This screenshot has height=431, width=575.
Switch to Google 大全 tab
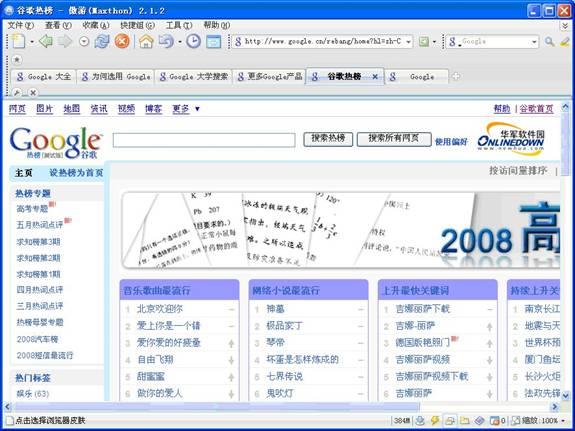coord(44,77)
